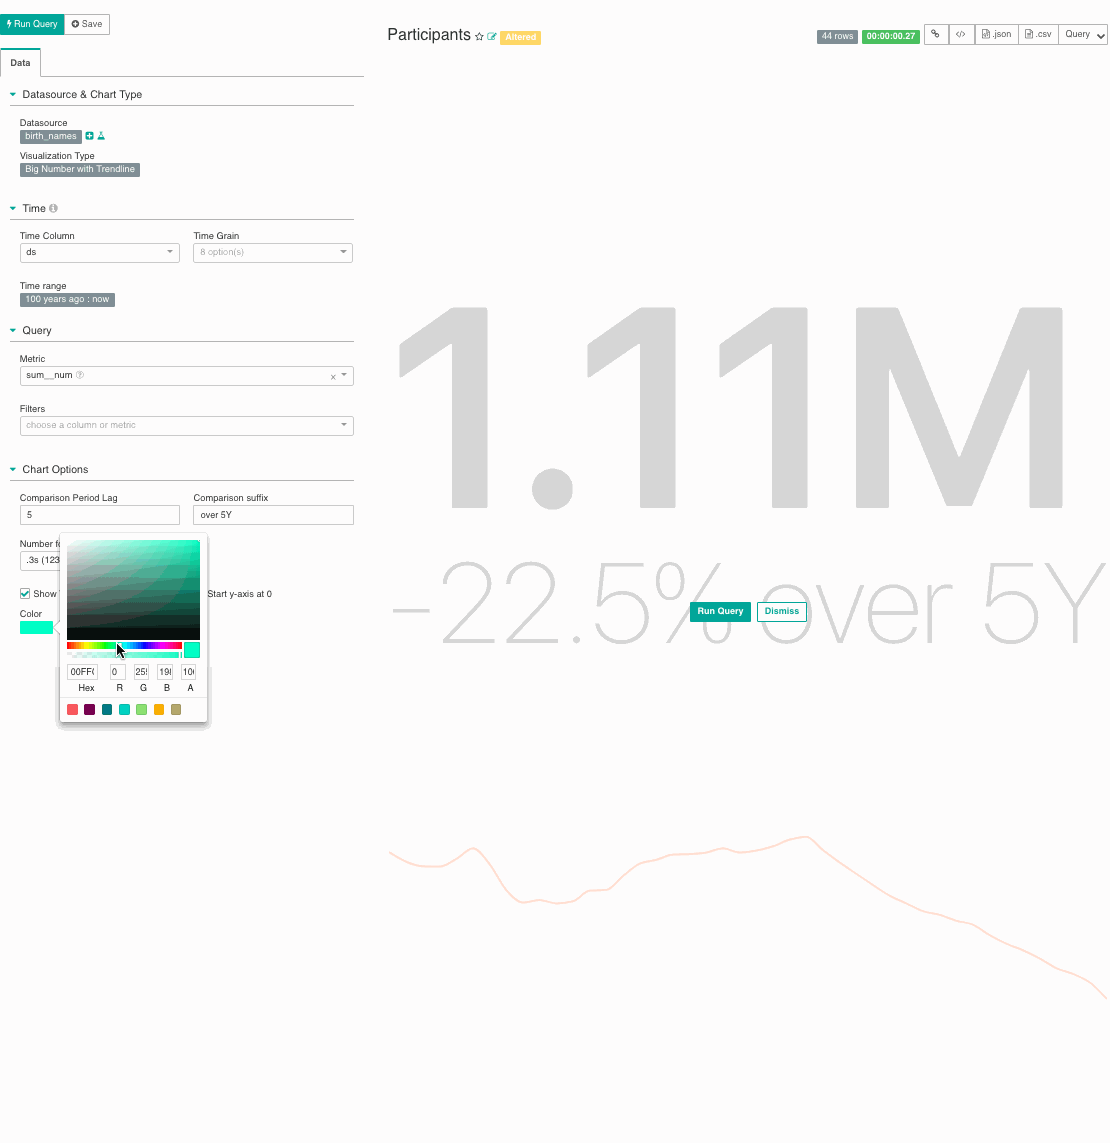Click the Save button

(87, 24)
